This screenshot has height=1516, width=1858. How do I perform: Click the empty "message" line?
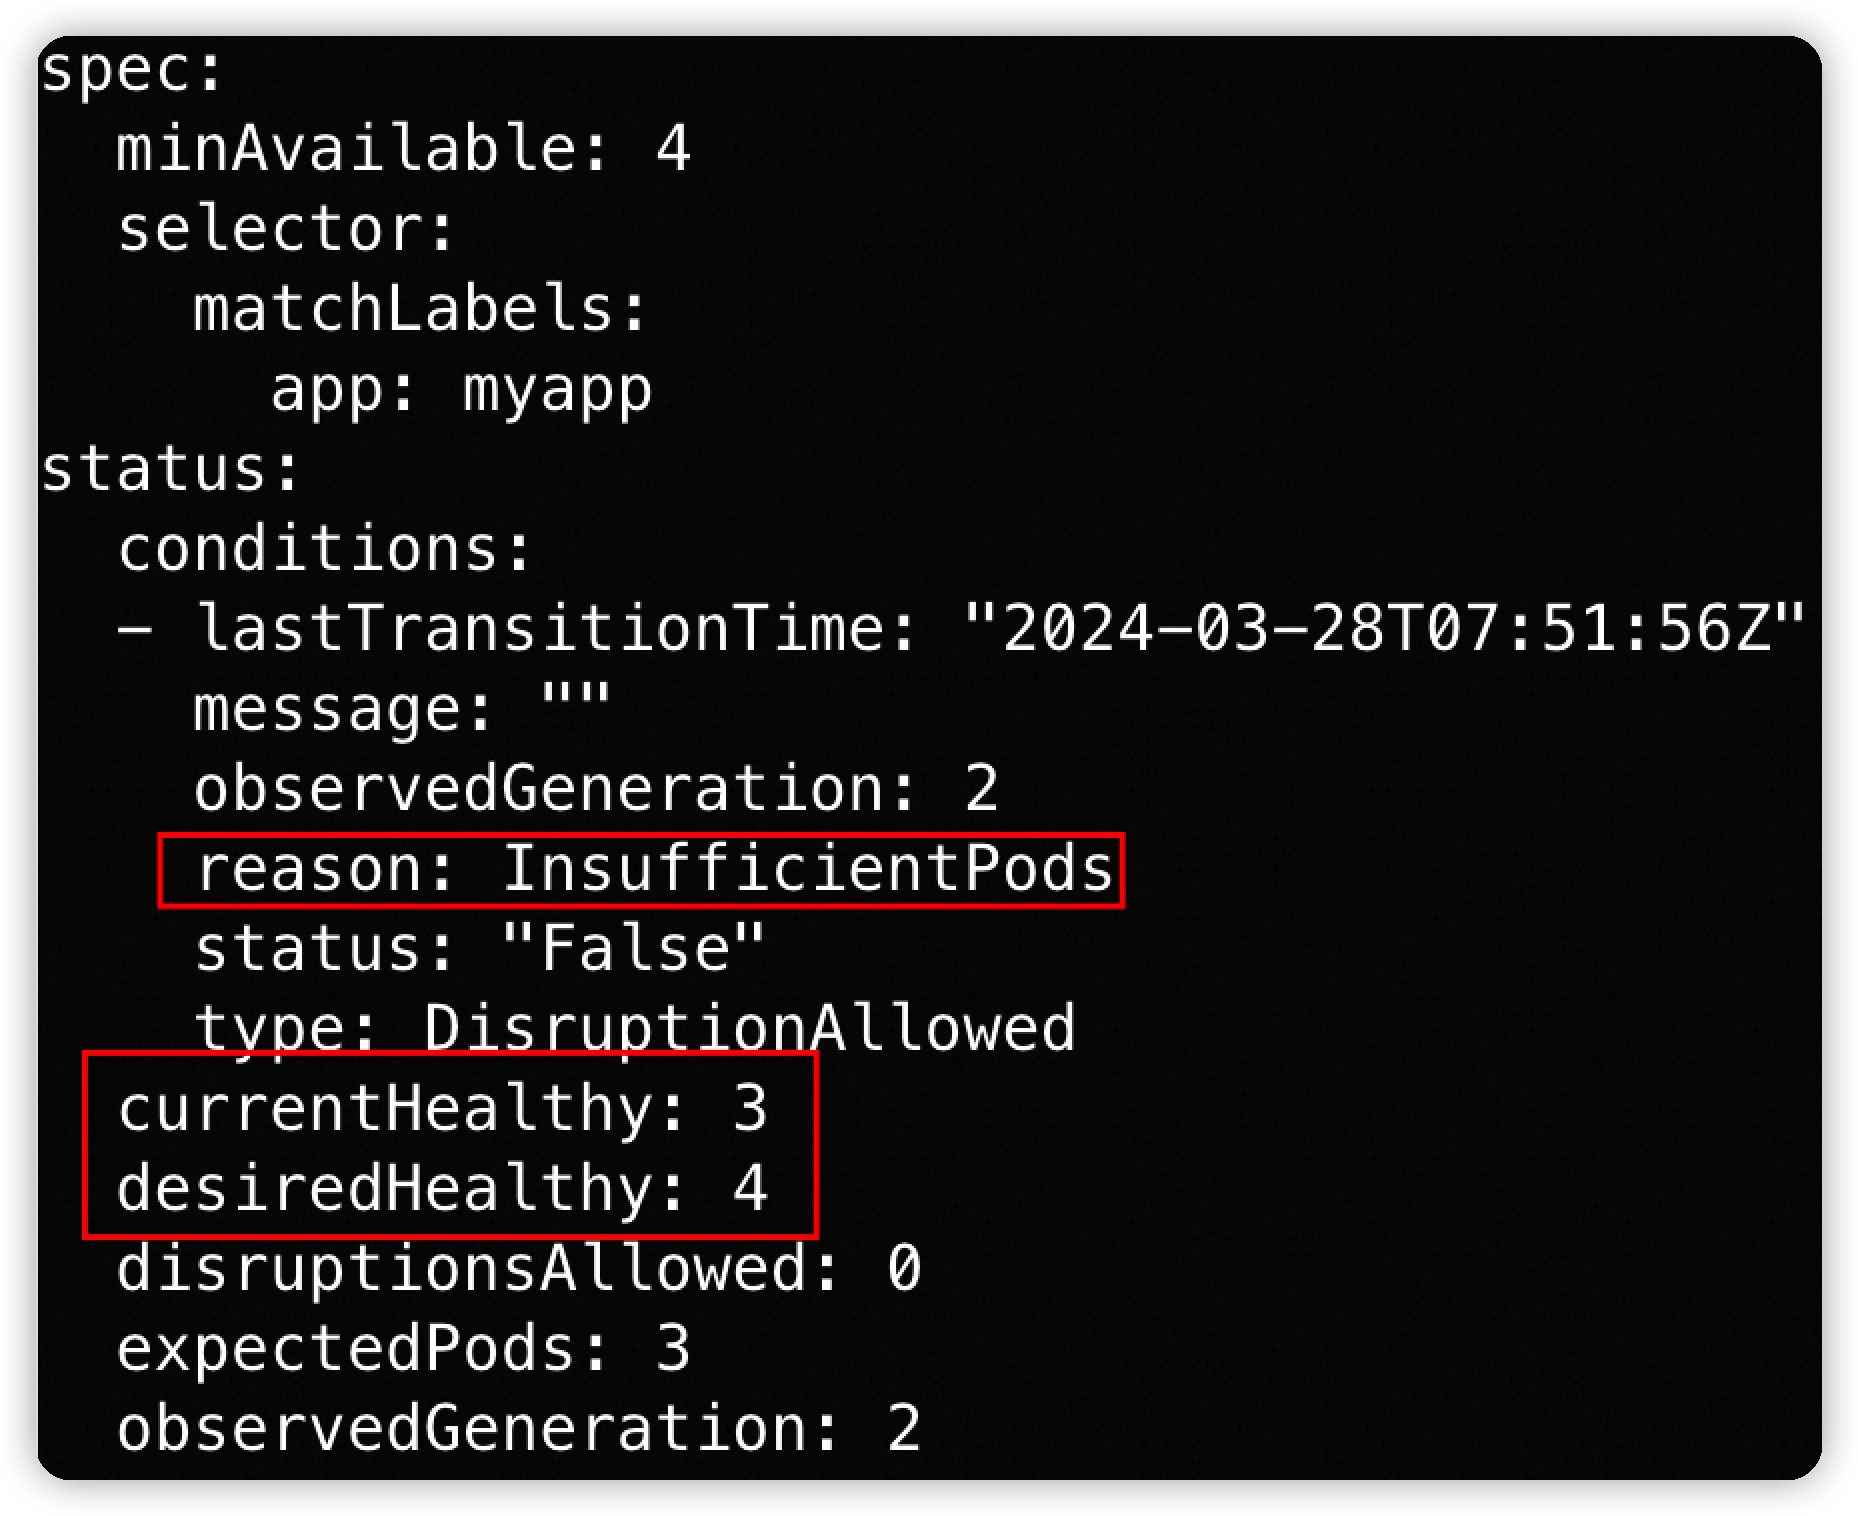[x=401, y=710]
